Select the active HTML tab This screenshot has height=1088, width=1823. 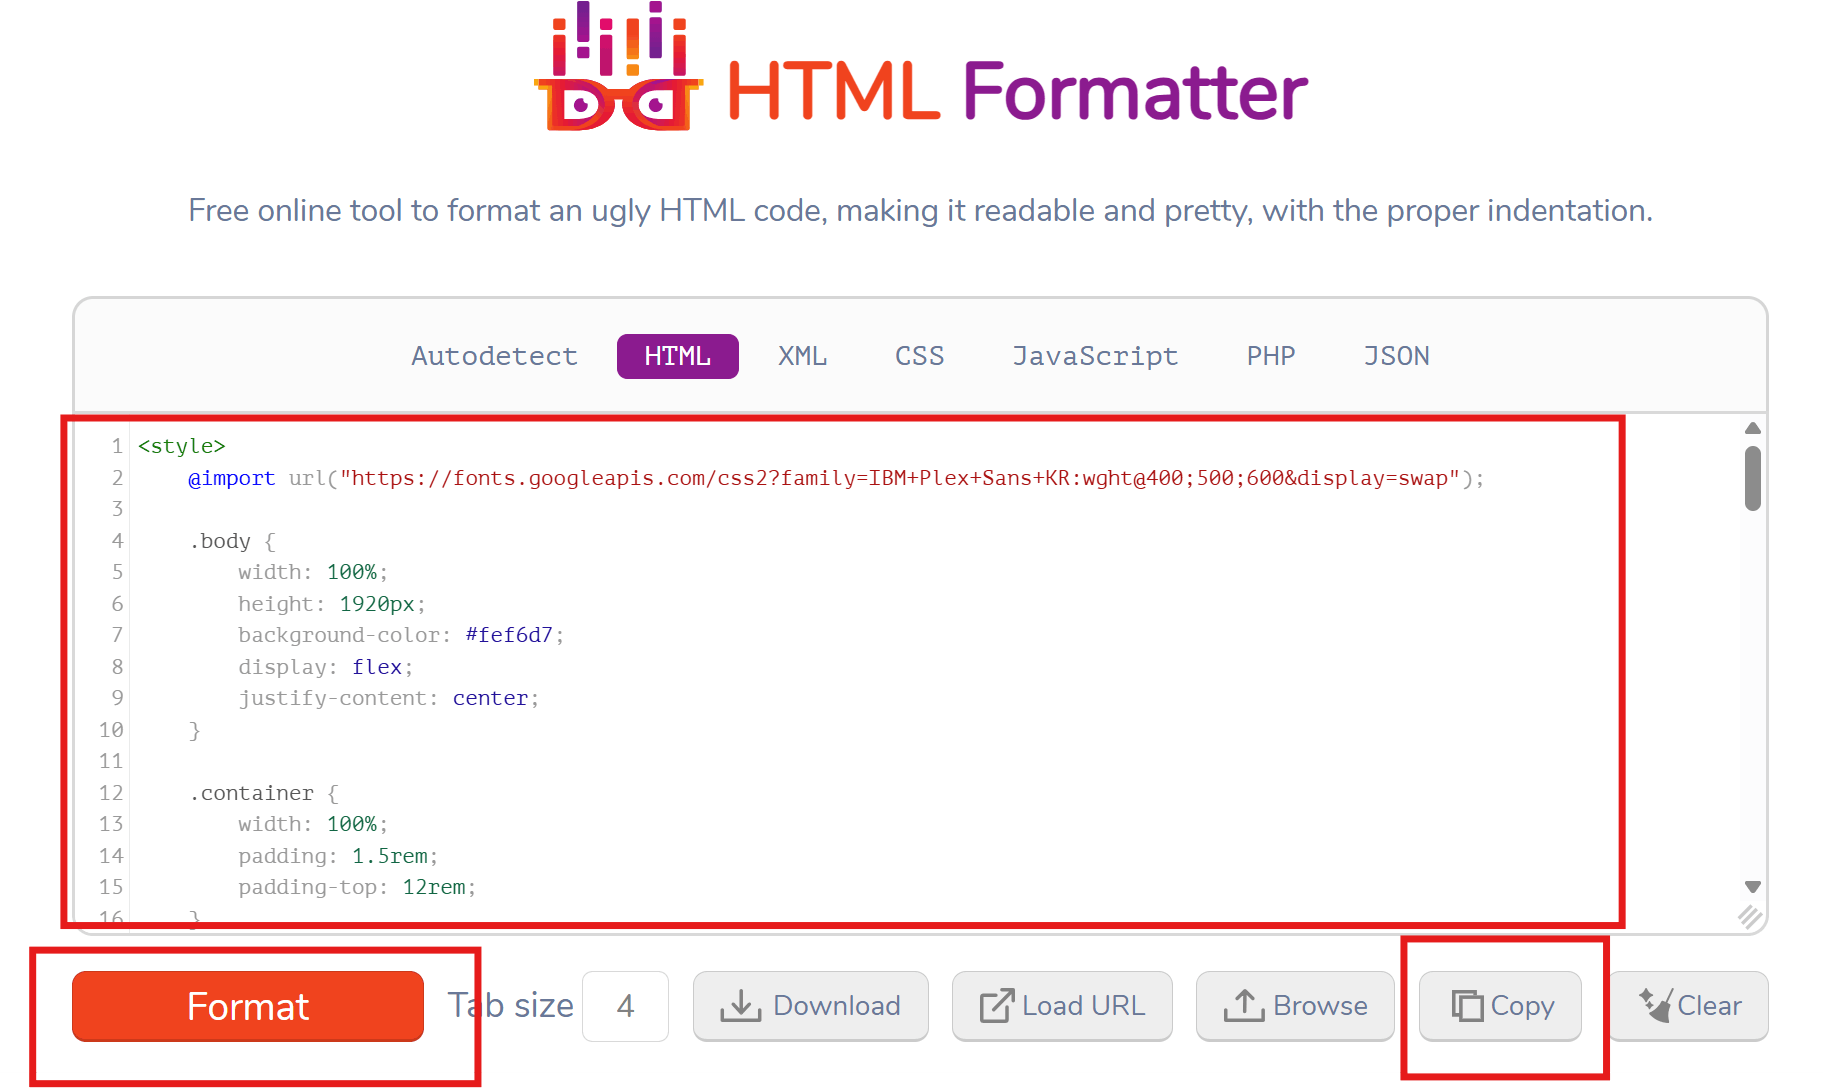pos(677,356)
